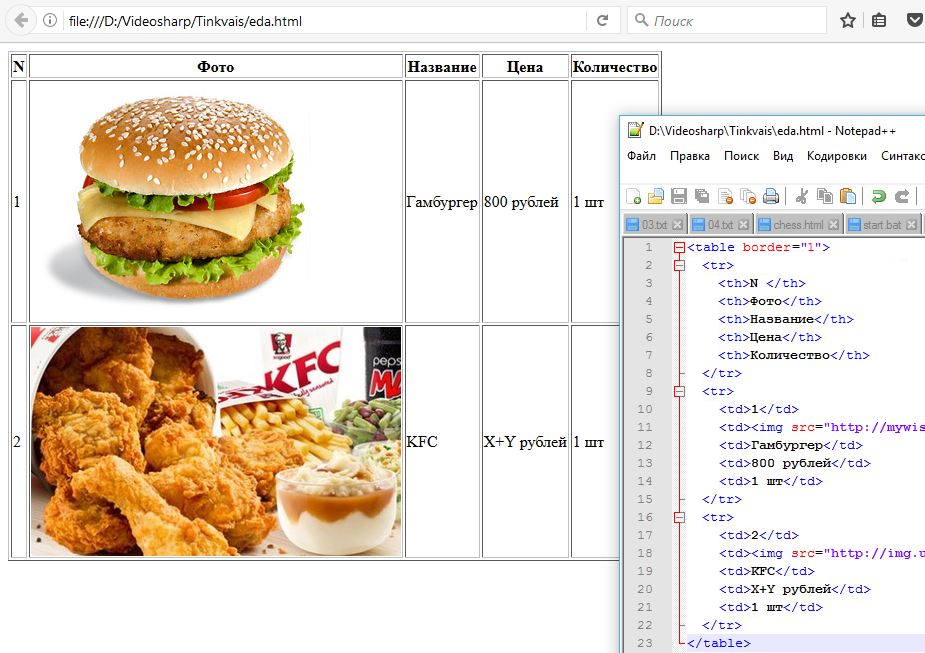Click the Close All documents icon in Notepad++
This screenshot has height=653, width=925.
(x=748, y=196)
